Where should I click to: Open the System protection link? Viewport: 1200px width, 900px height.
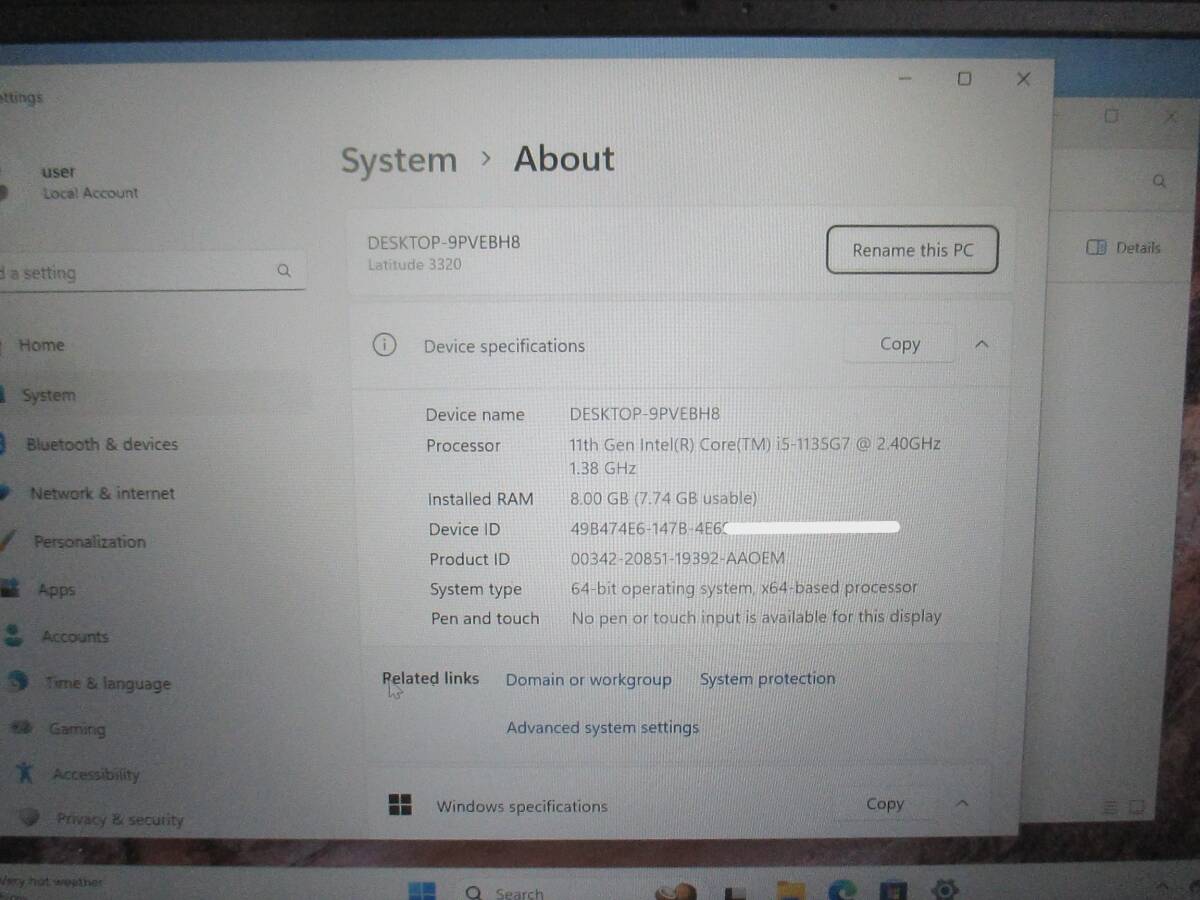tap(767, 678)
